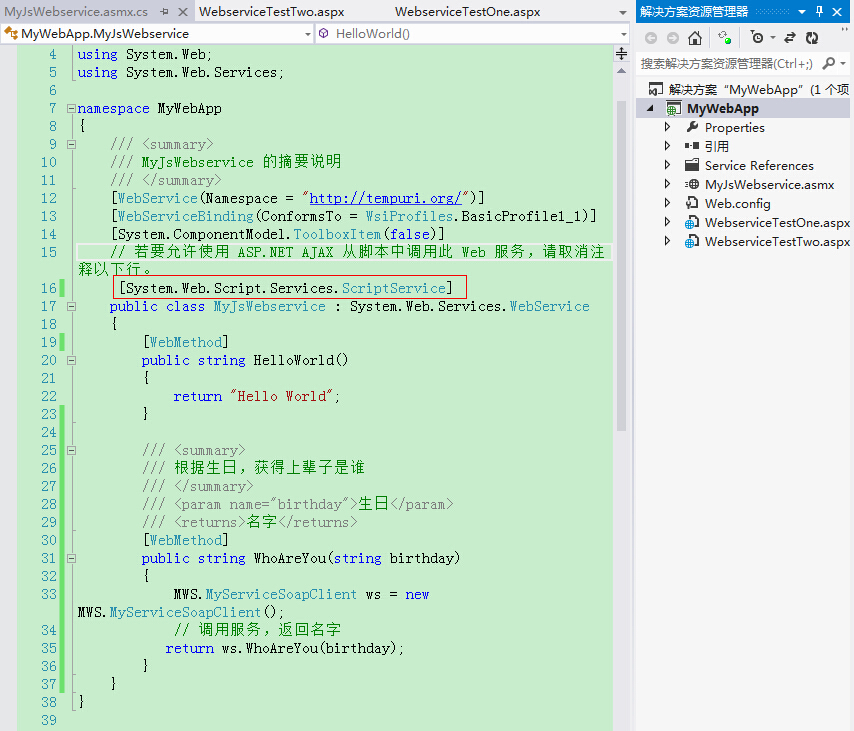Switch to the WebserviceTestTwo.aspx tab
854x731 pixels.
272,11
